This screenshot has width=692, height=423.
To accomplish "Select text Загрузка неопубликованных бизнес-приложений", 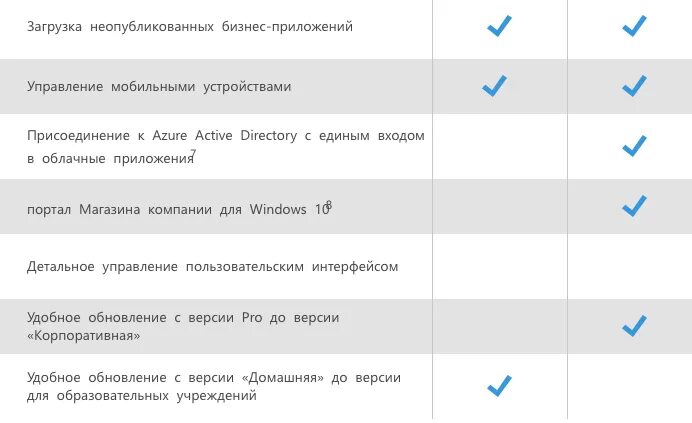I will [190, 26].
